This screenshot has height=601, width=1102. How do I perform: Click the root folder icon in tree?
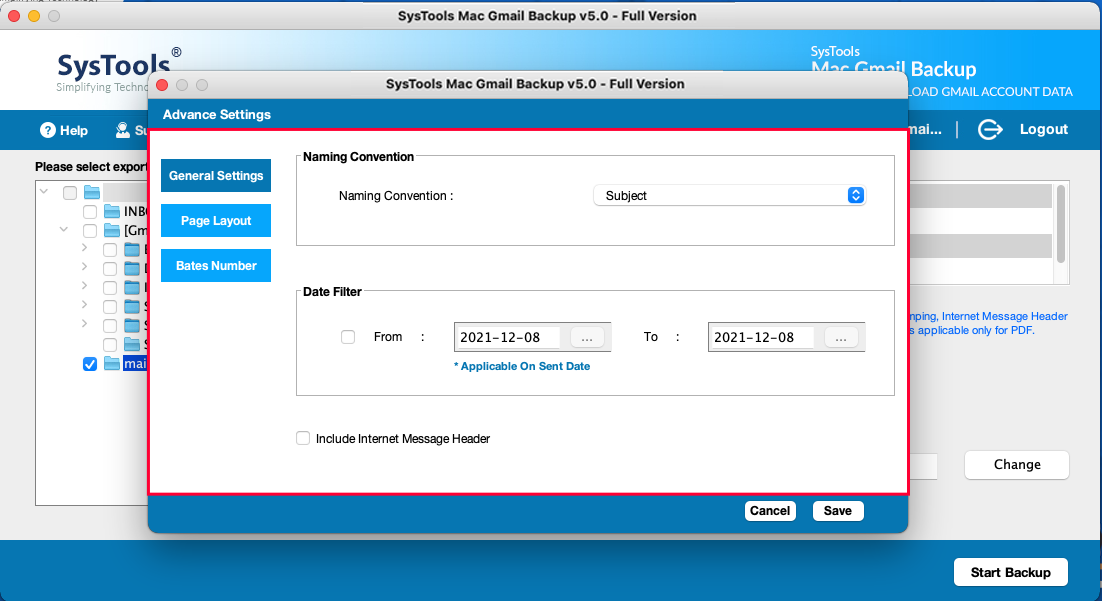[x=92, y=192]
